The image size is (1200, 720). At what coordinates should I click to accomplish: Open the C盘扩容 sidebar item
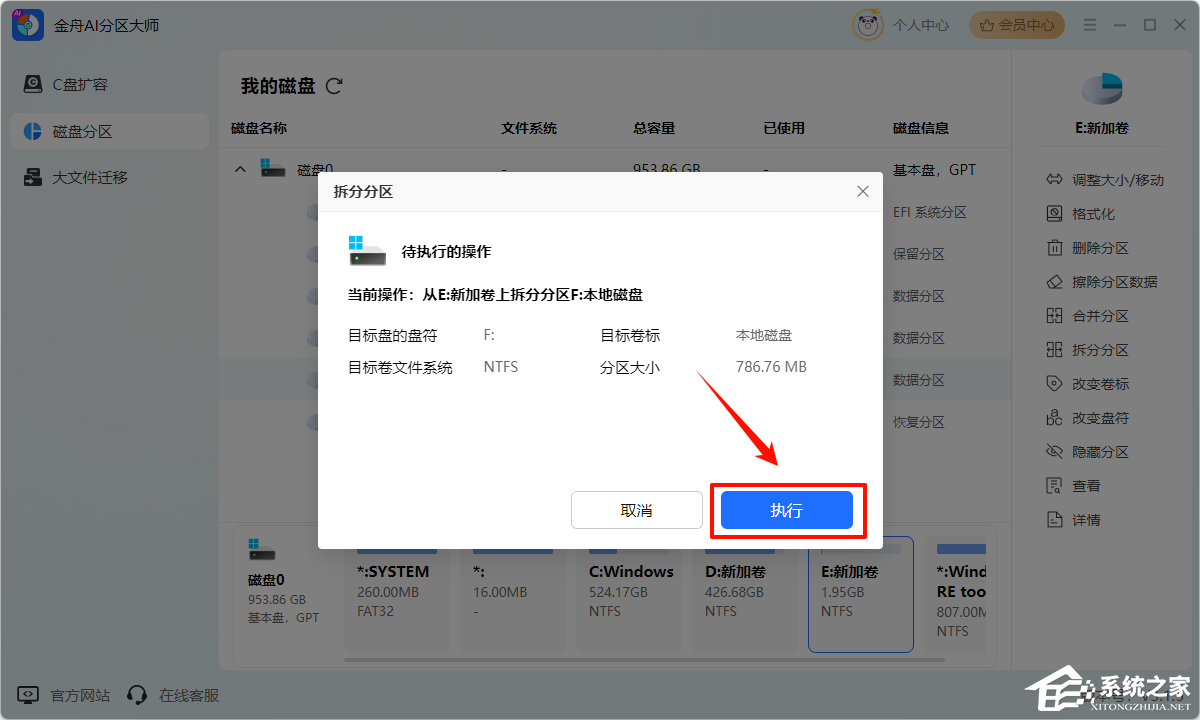coord(109,84)
